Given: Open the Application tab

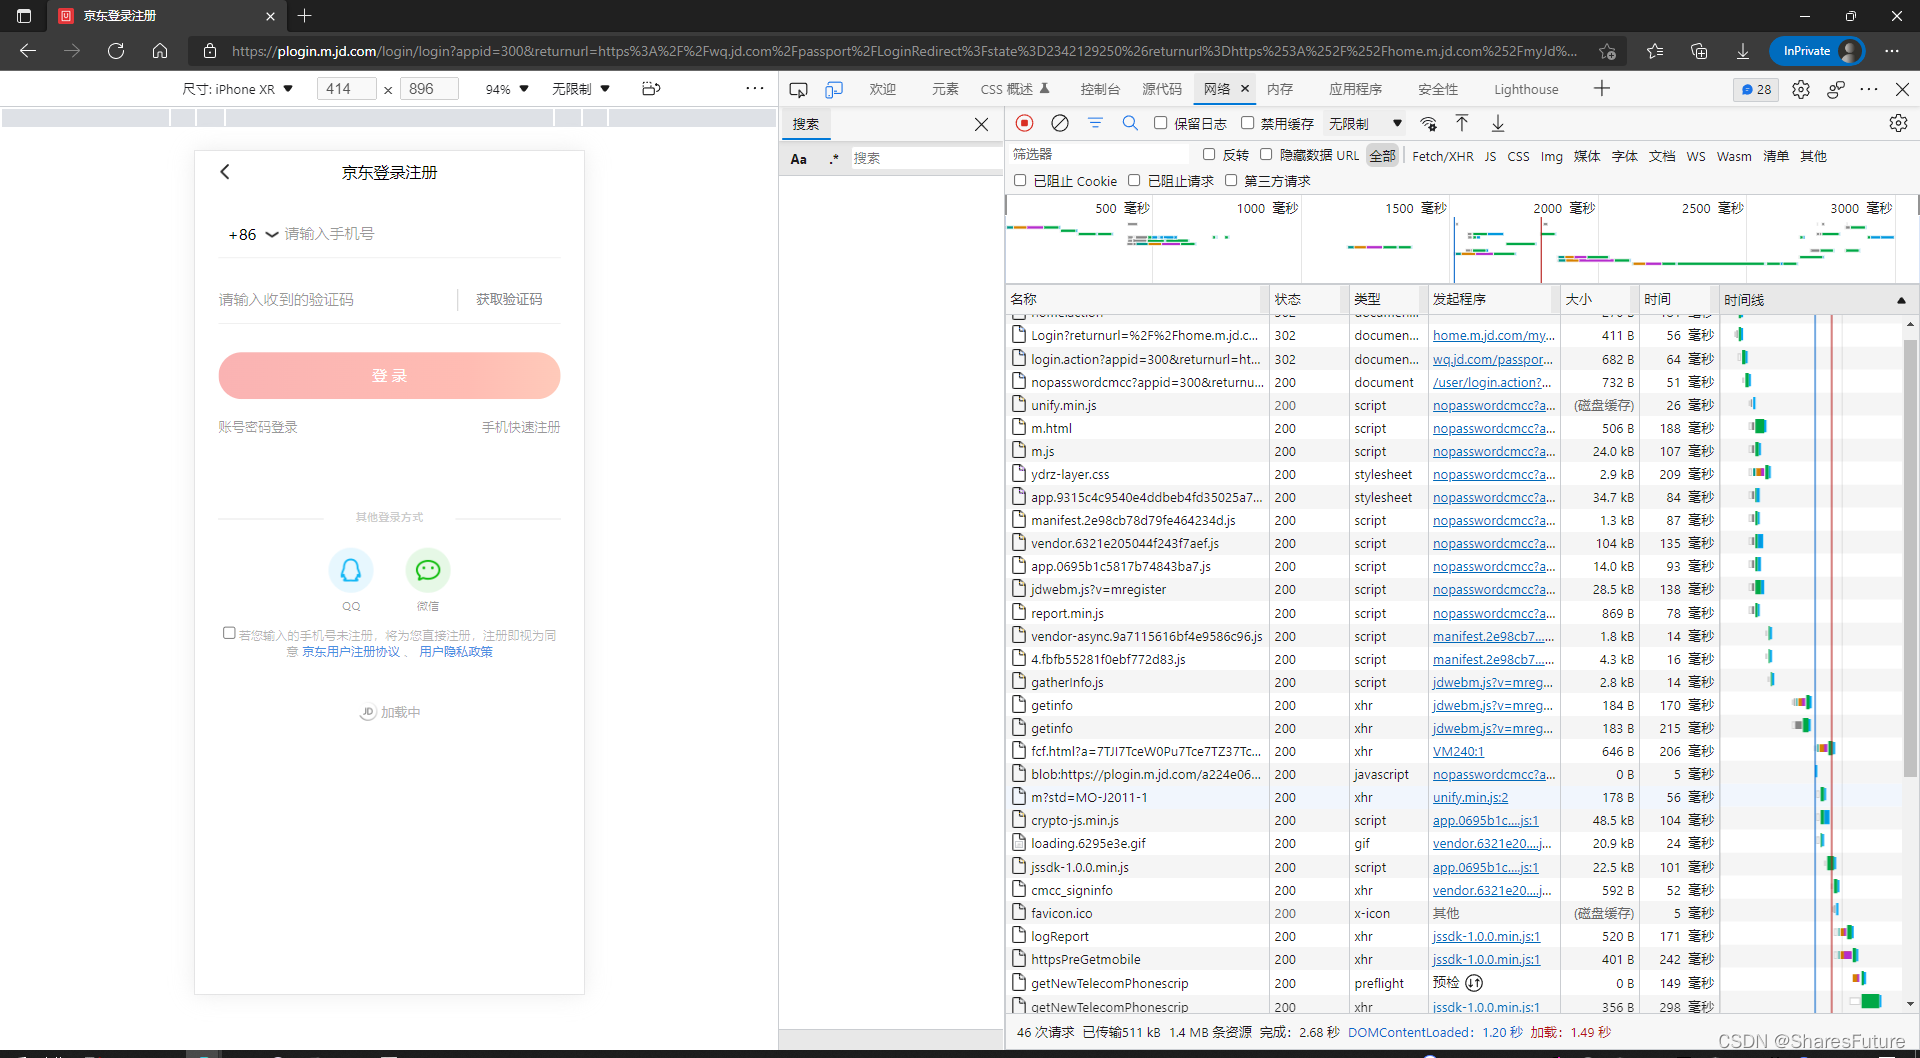Looking at the screenshot, I should (1355, 89).
